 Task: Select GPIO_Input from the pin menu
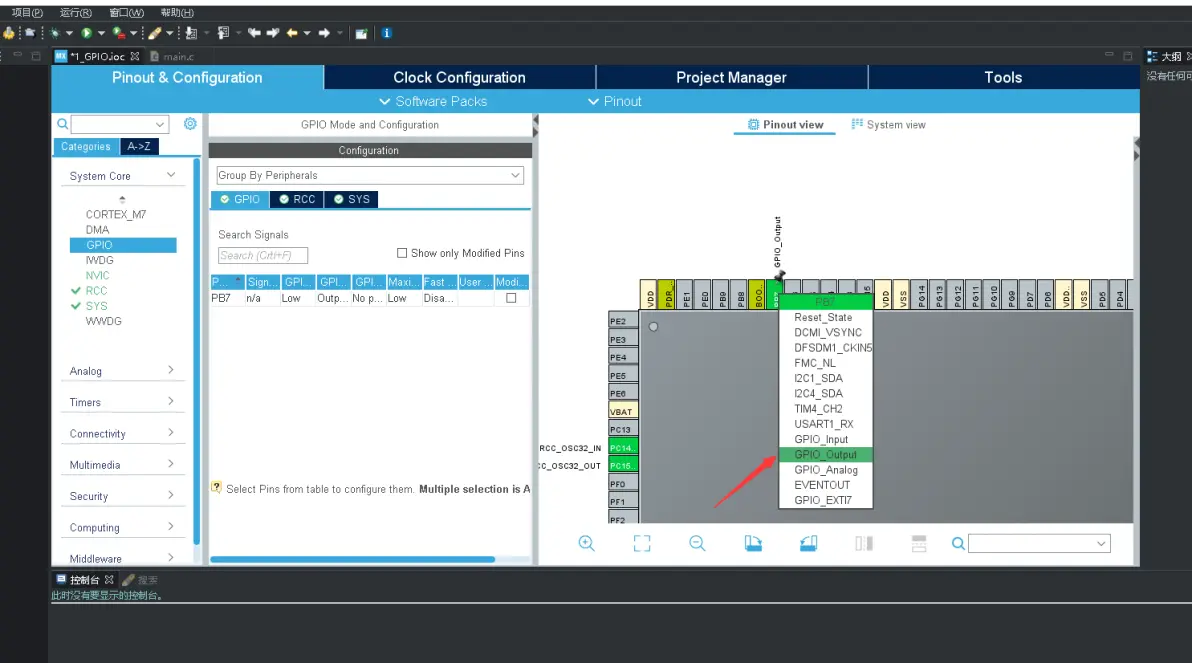coord(821,439)
